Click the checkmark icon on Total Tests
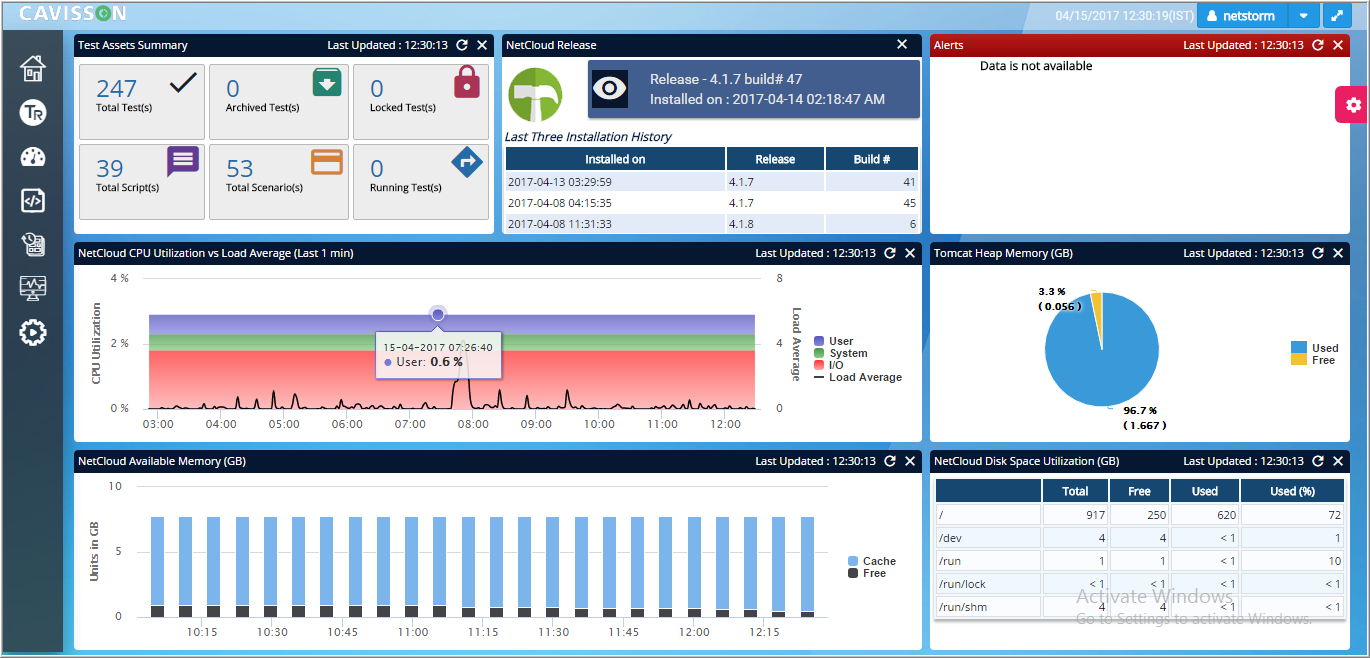Viewport: 1370px width, 658px height. (x=184, y=82)
